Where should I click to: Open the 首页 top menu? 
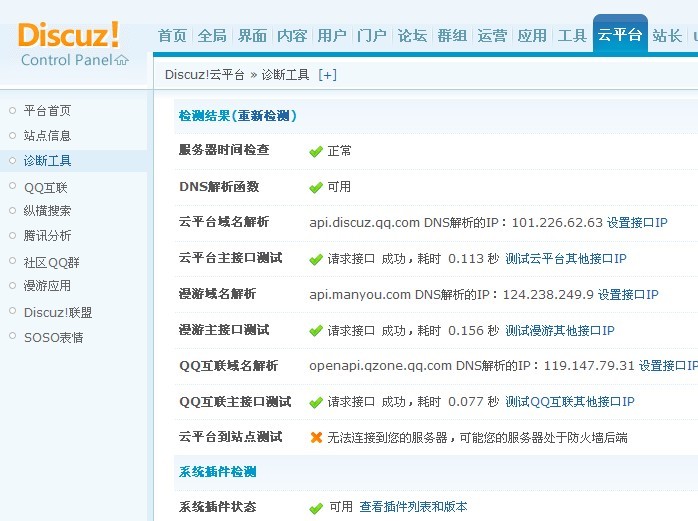[x=172, y=36]
